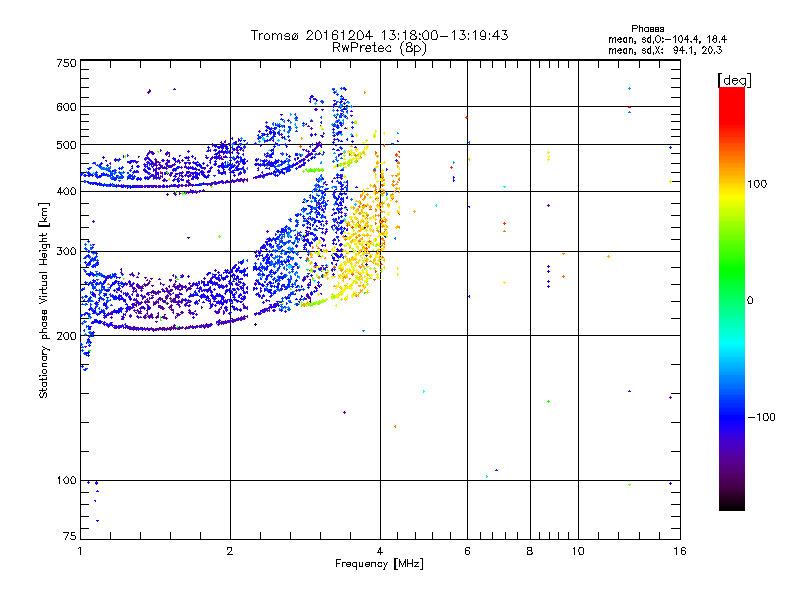Click the "2" frequency axis label
The width and height of the screenshot is (800, 600).
pyautogui.click(x=230, y=551)
